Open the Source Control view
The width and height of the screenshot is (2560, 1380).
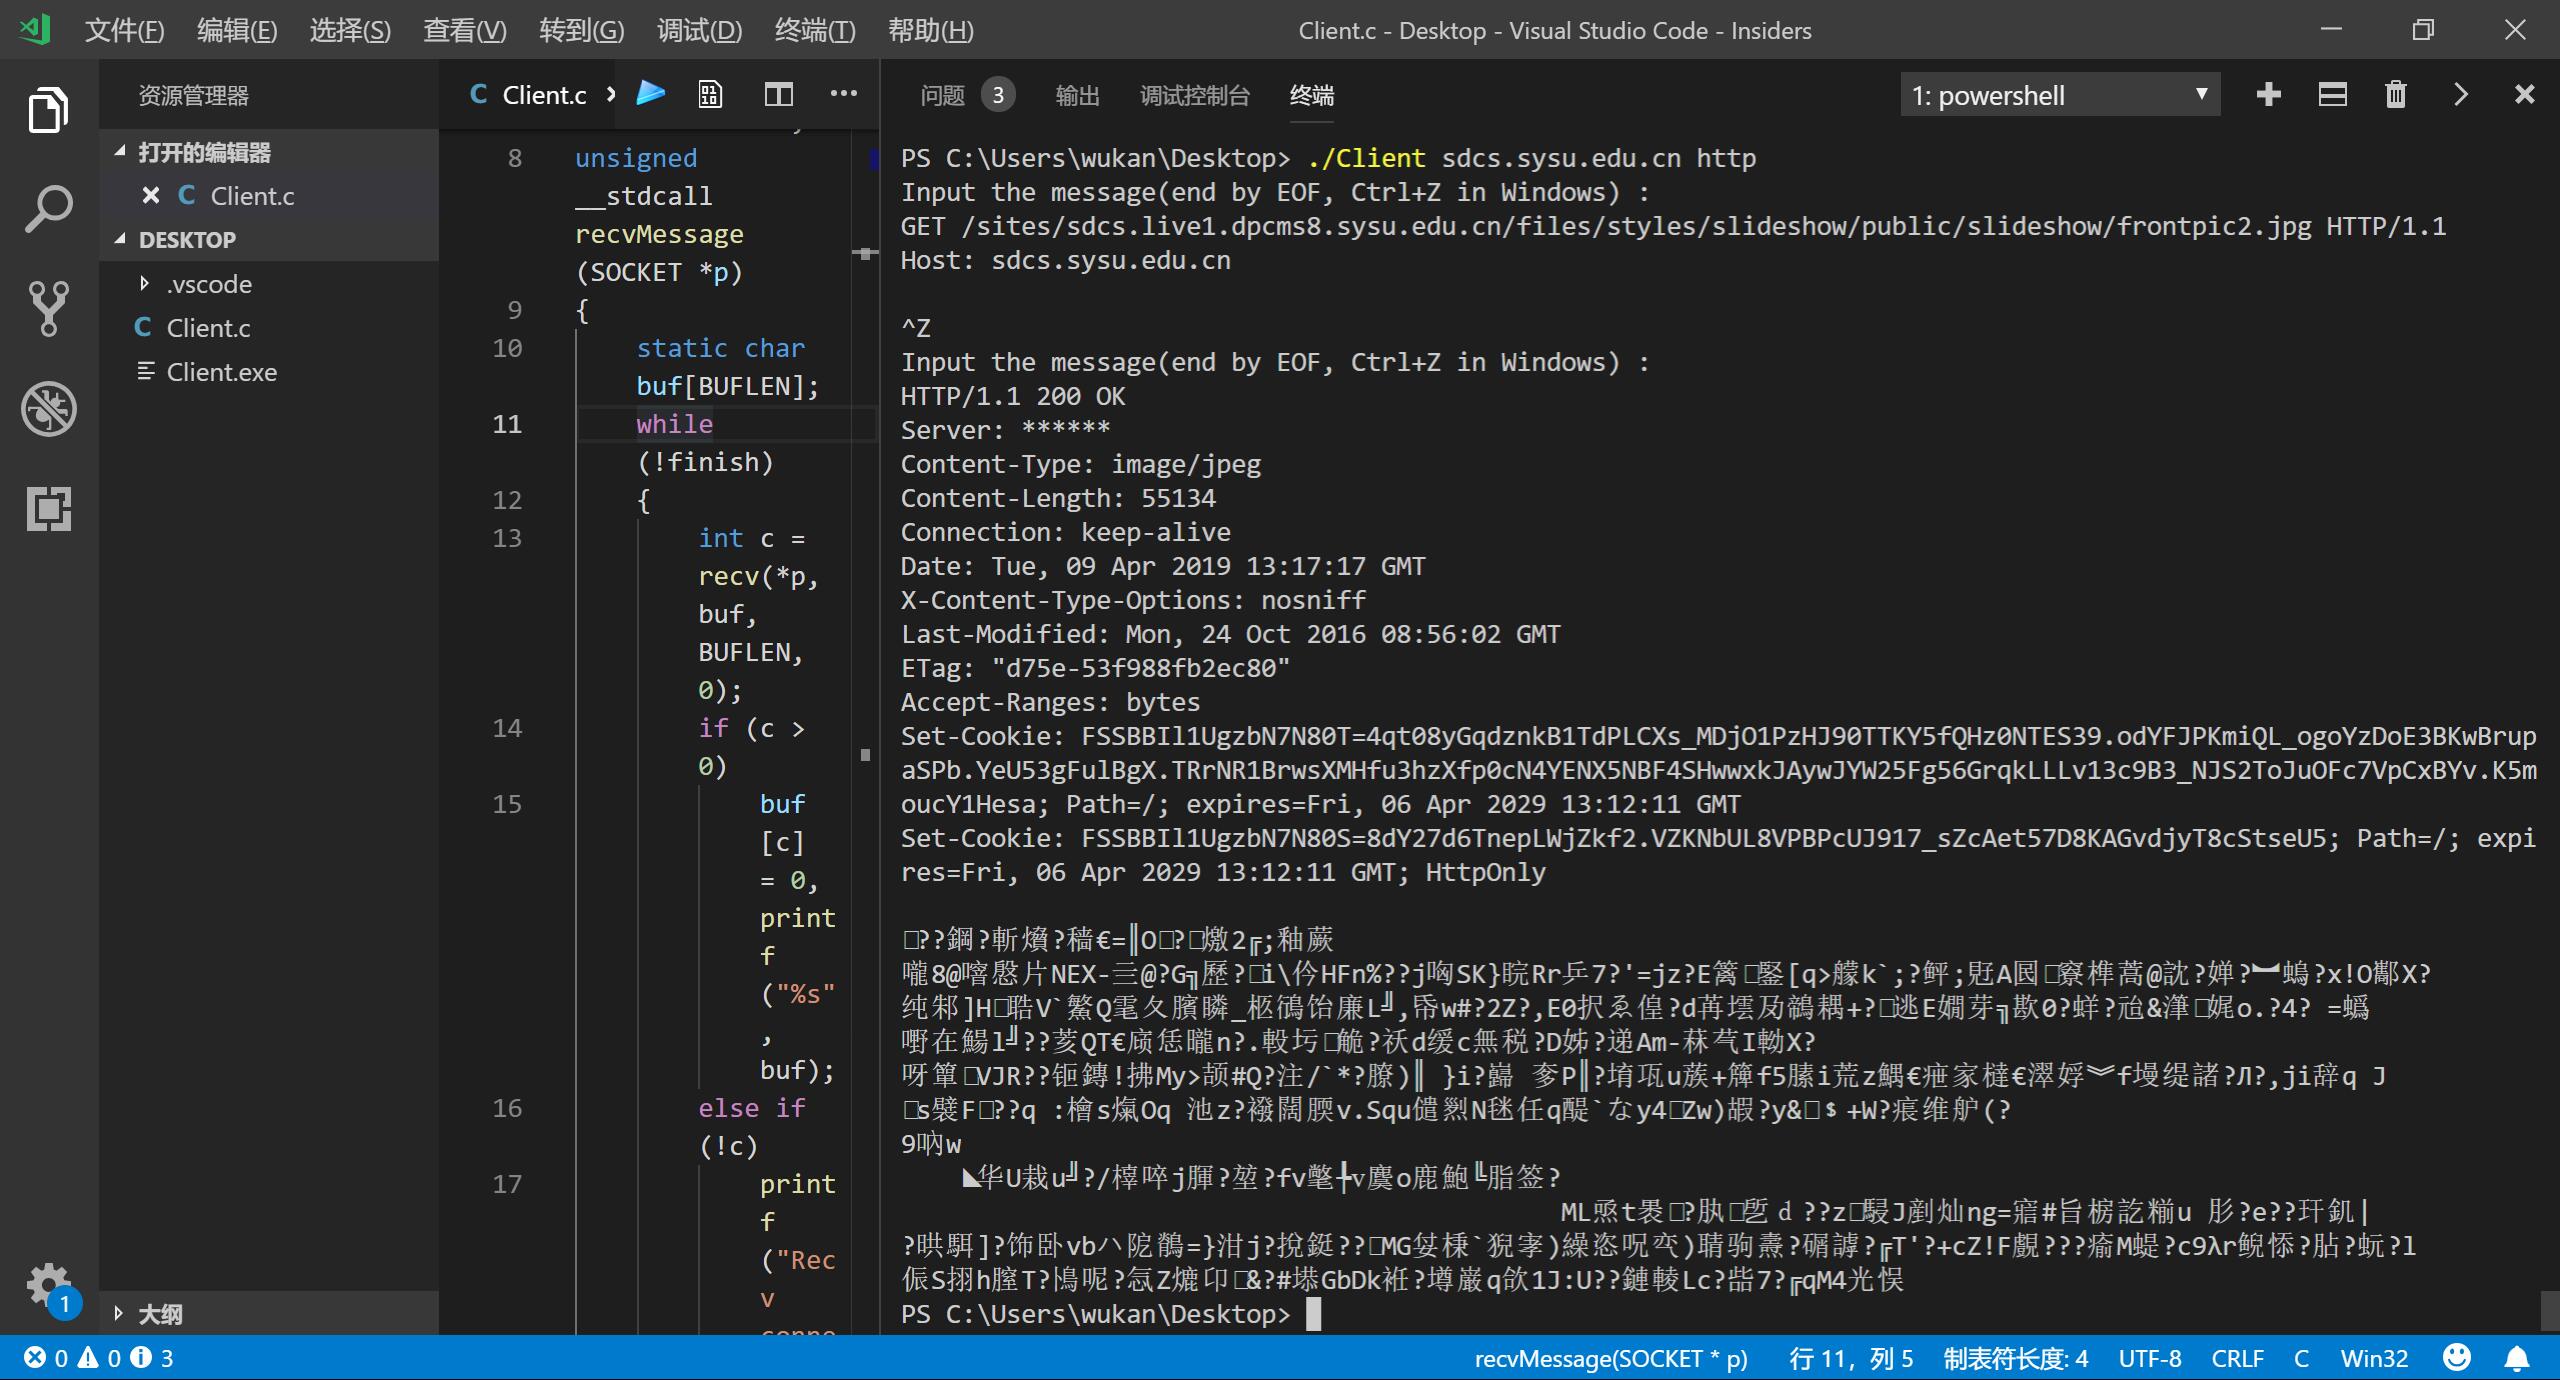point(48,308)
